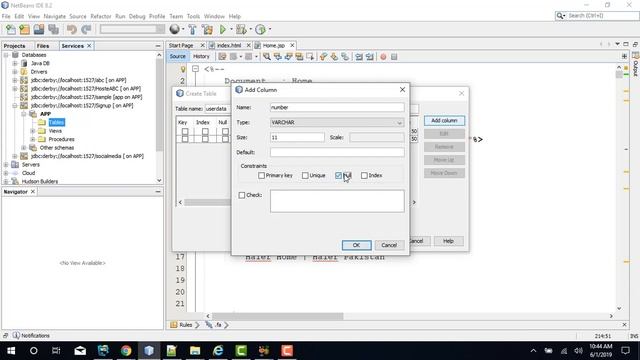Click the column Name input field
This screenshot has width=640, height=360.
tap(337, 107)
